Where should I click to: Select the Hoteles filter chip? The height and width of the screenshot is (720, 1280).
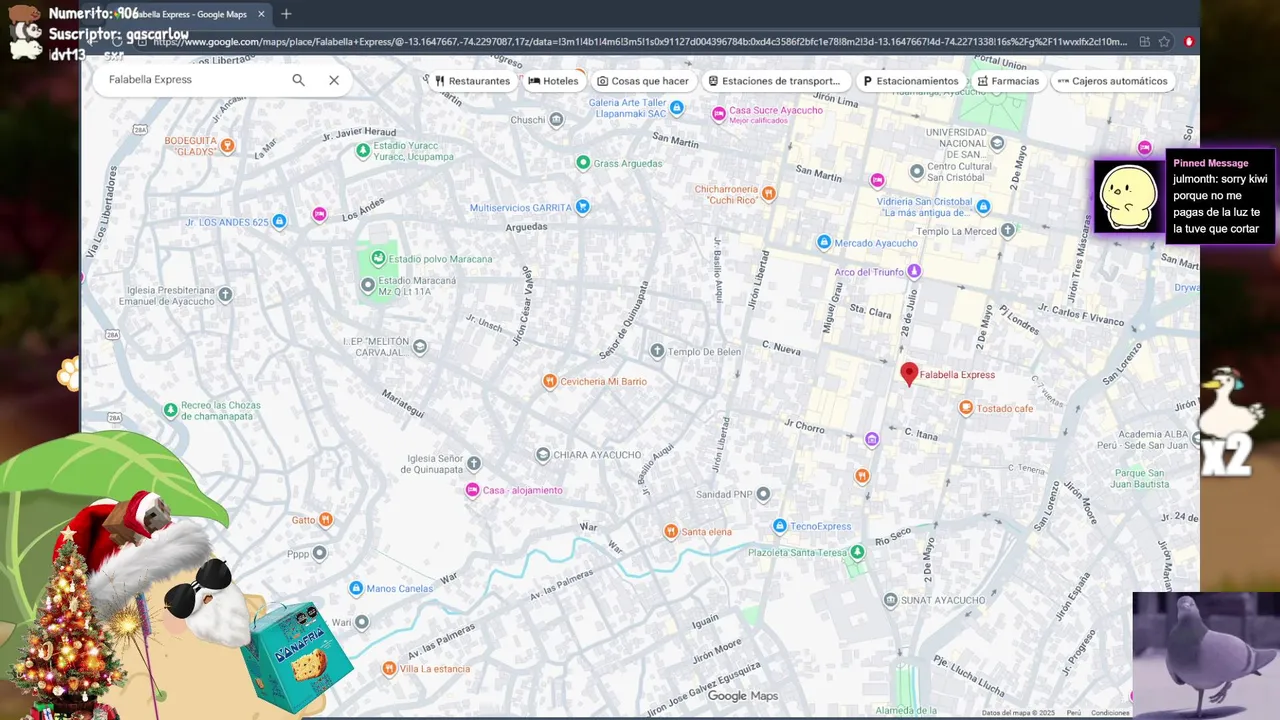pyautogui.click(x=553, y=81)
